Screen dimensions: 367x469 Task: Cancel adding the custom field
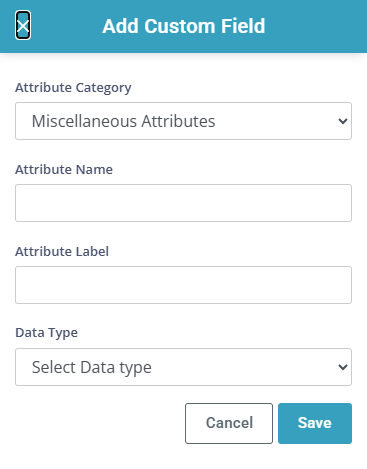229,423
